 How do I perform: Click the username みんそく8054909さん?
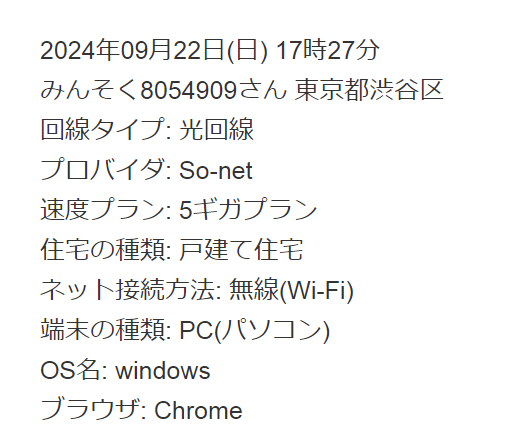point(163,90)
